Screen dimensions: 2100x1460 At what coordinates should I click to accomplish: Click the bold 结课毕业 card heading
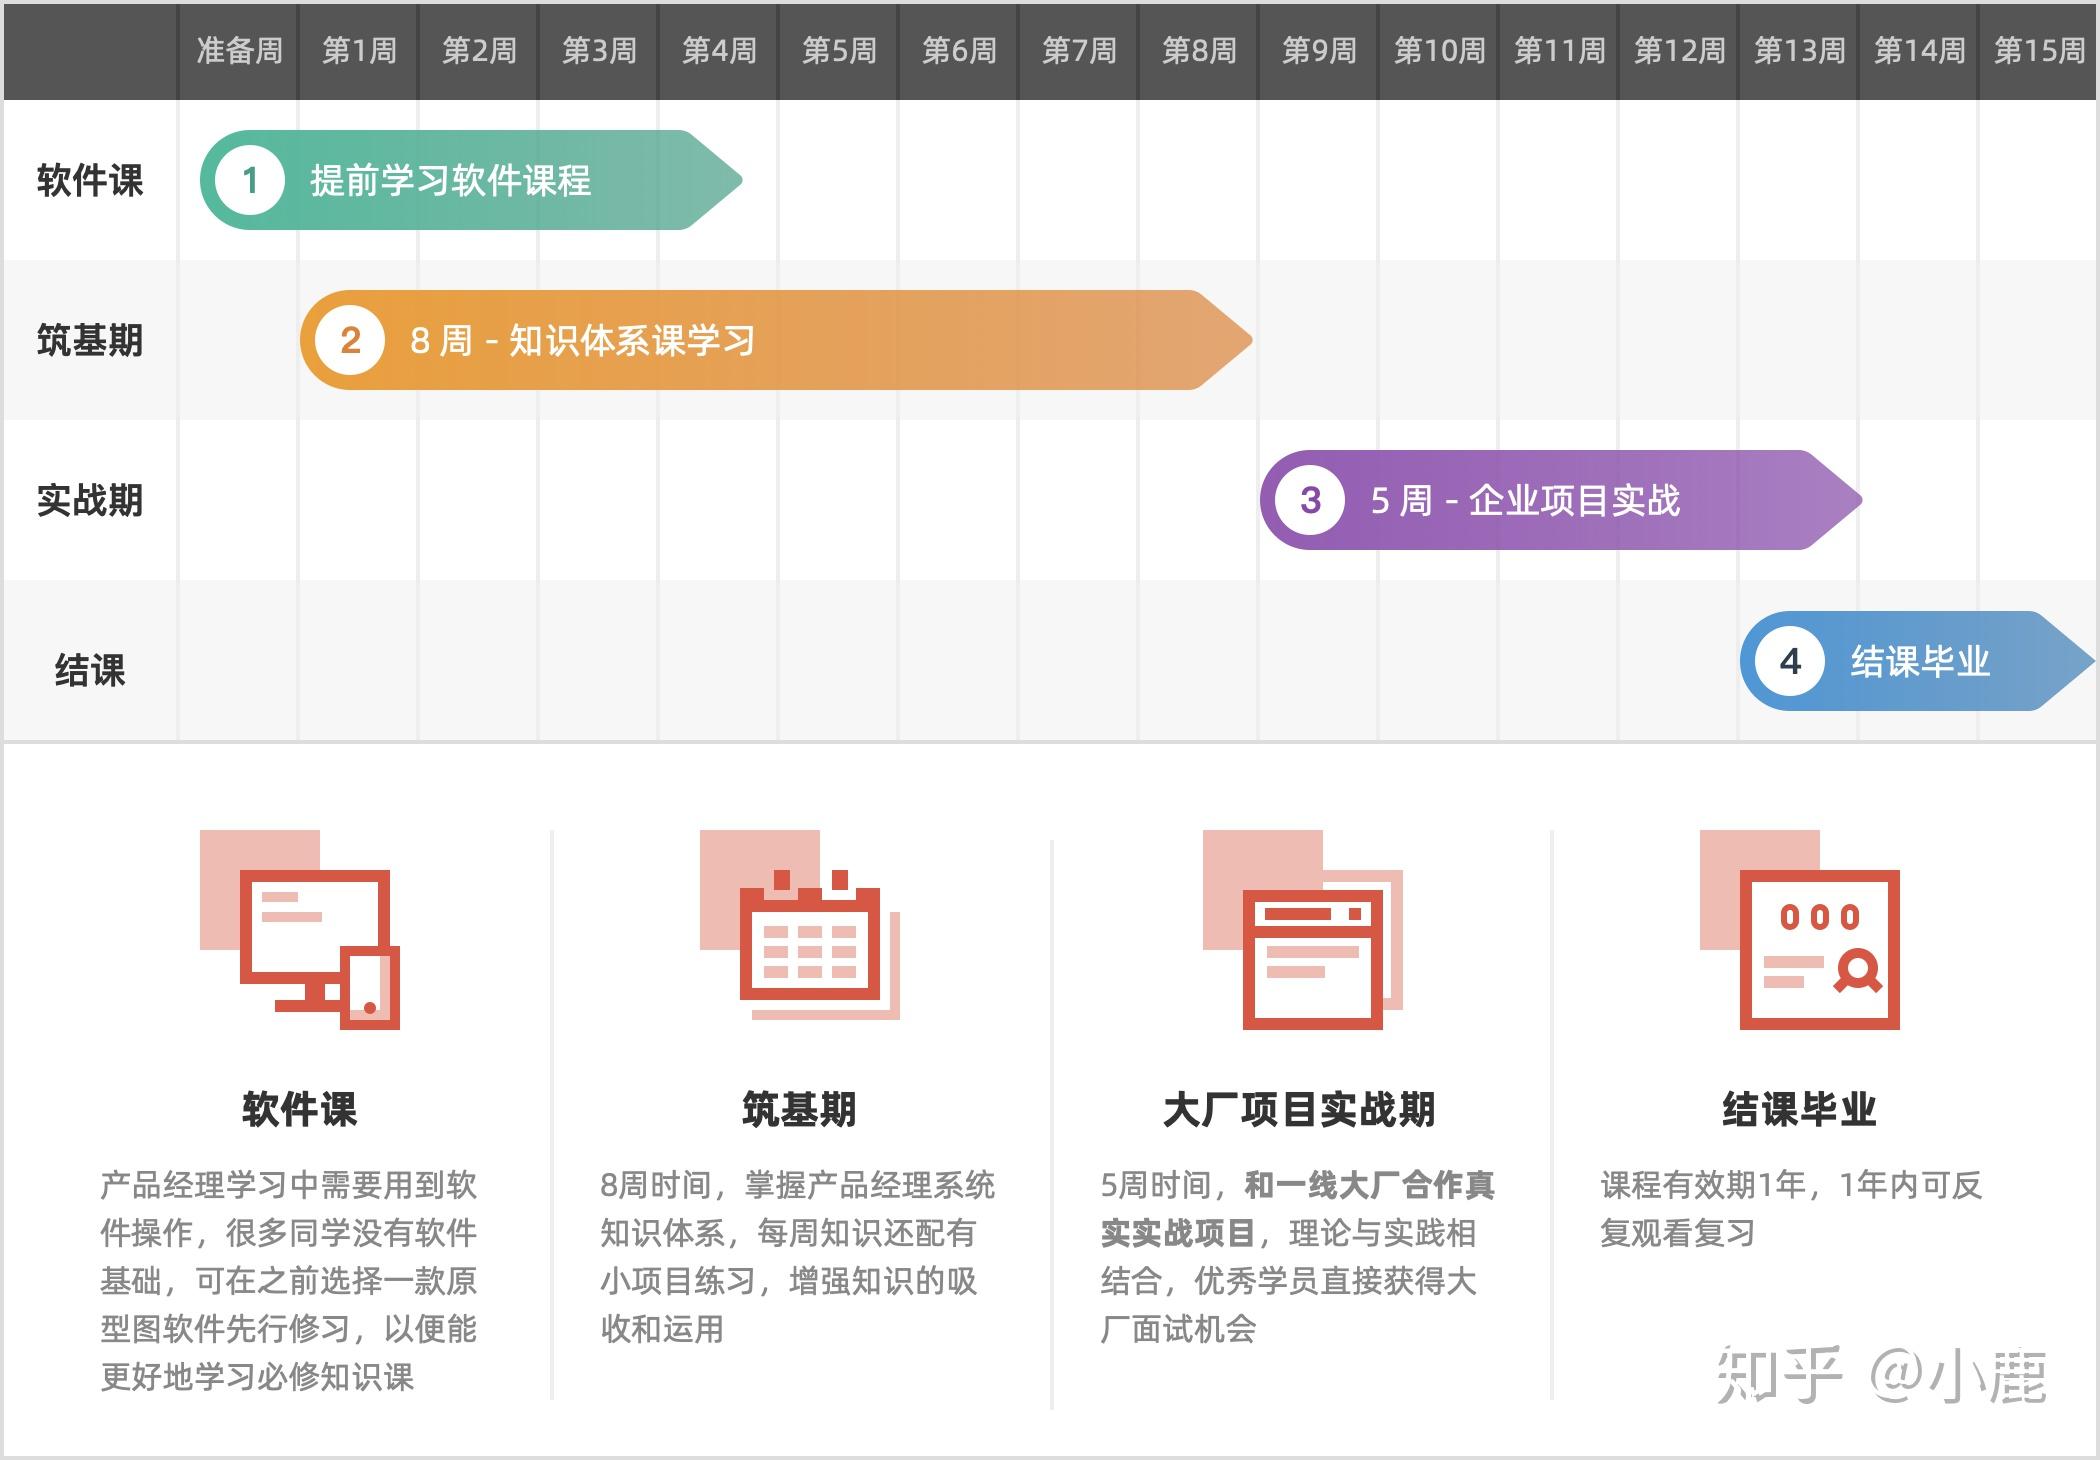1799,1109
